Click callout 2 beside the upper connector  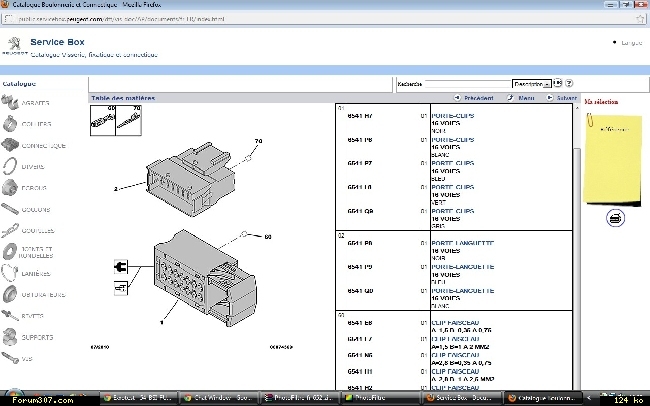coord(116,189)
